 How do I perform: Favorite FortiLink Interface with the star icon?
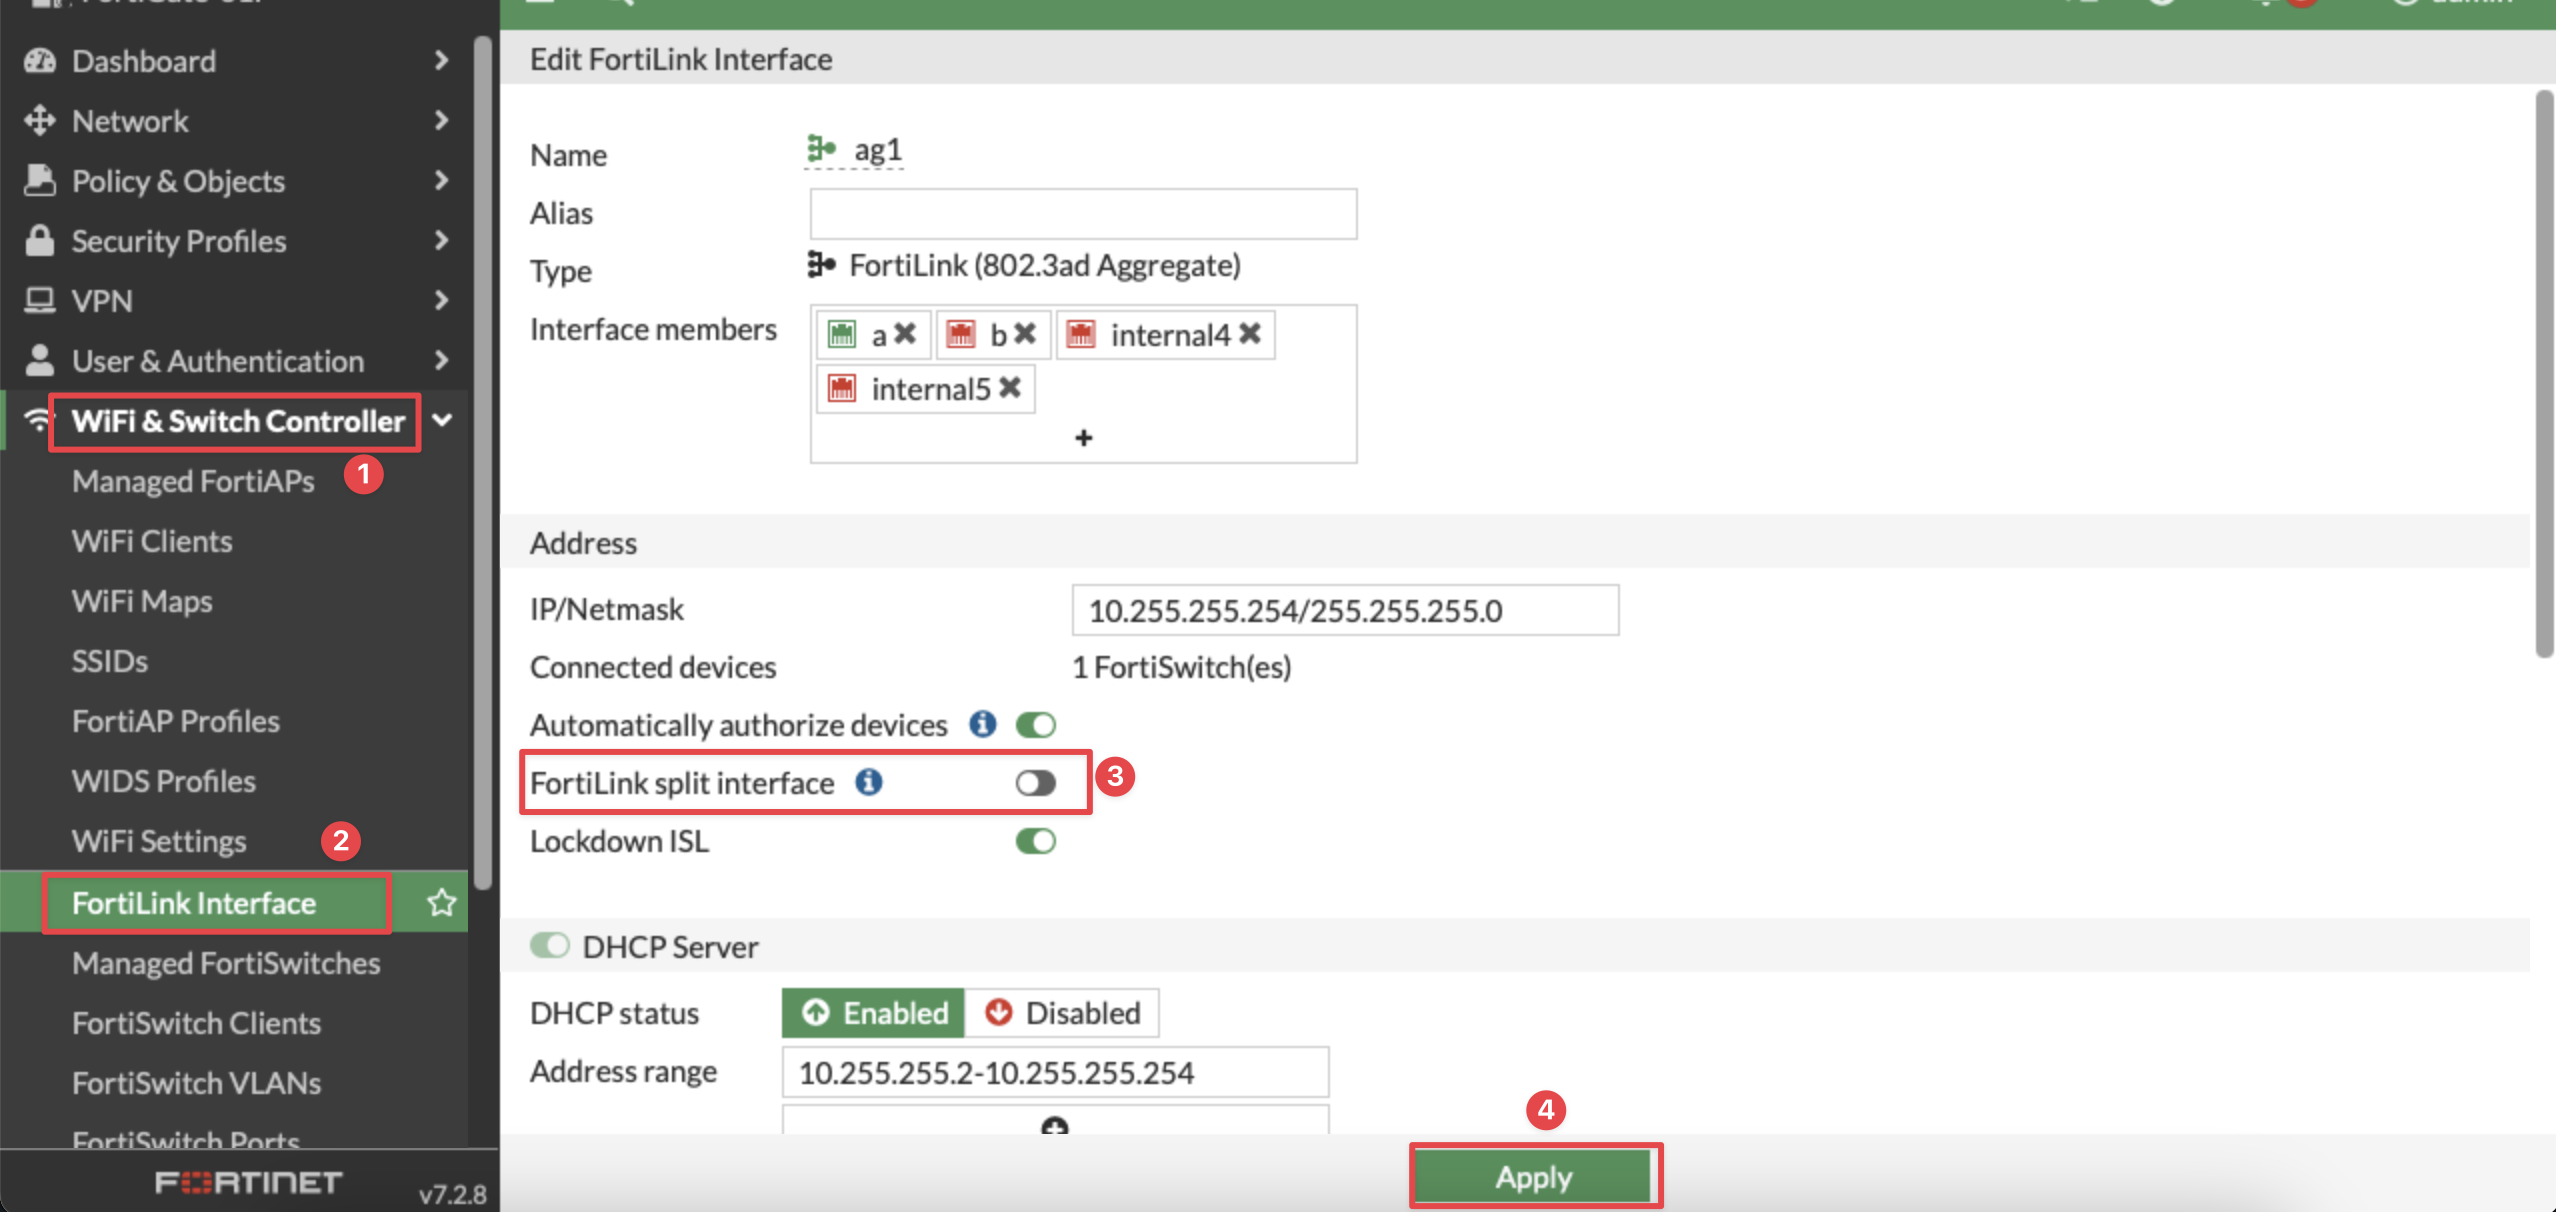coord(441,903)
